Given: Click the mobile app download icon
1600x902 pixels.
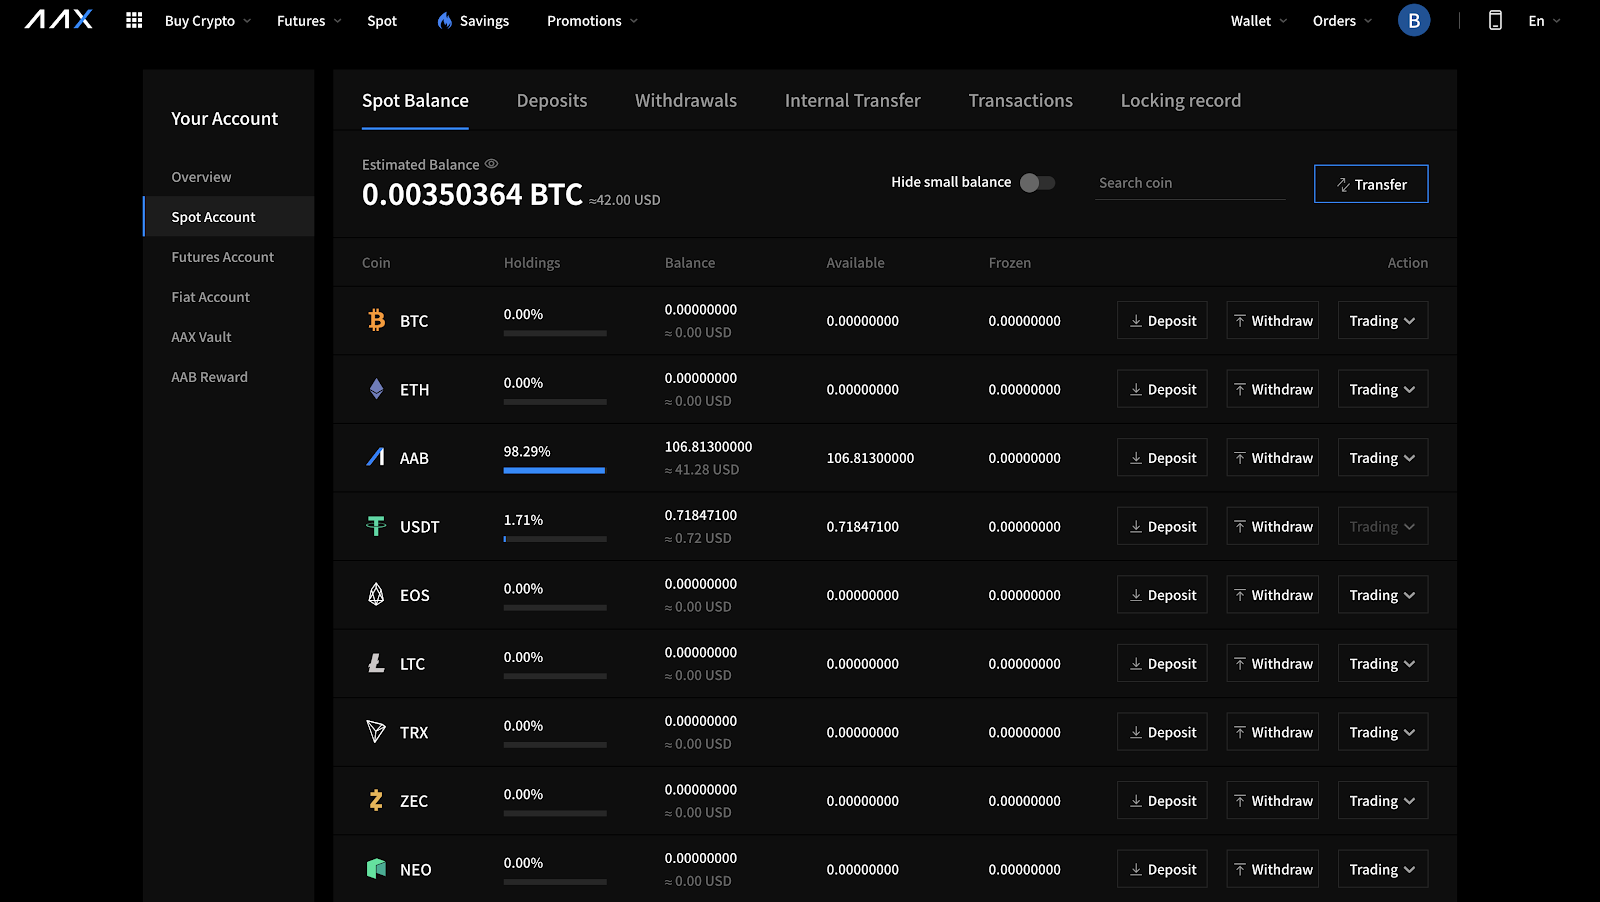Looking at the screenshot, I should click(1495, 20).
